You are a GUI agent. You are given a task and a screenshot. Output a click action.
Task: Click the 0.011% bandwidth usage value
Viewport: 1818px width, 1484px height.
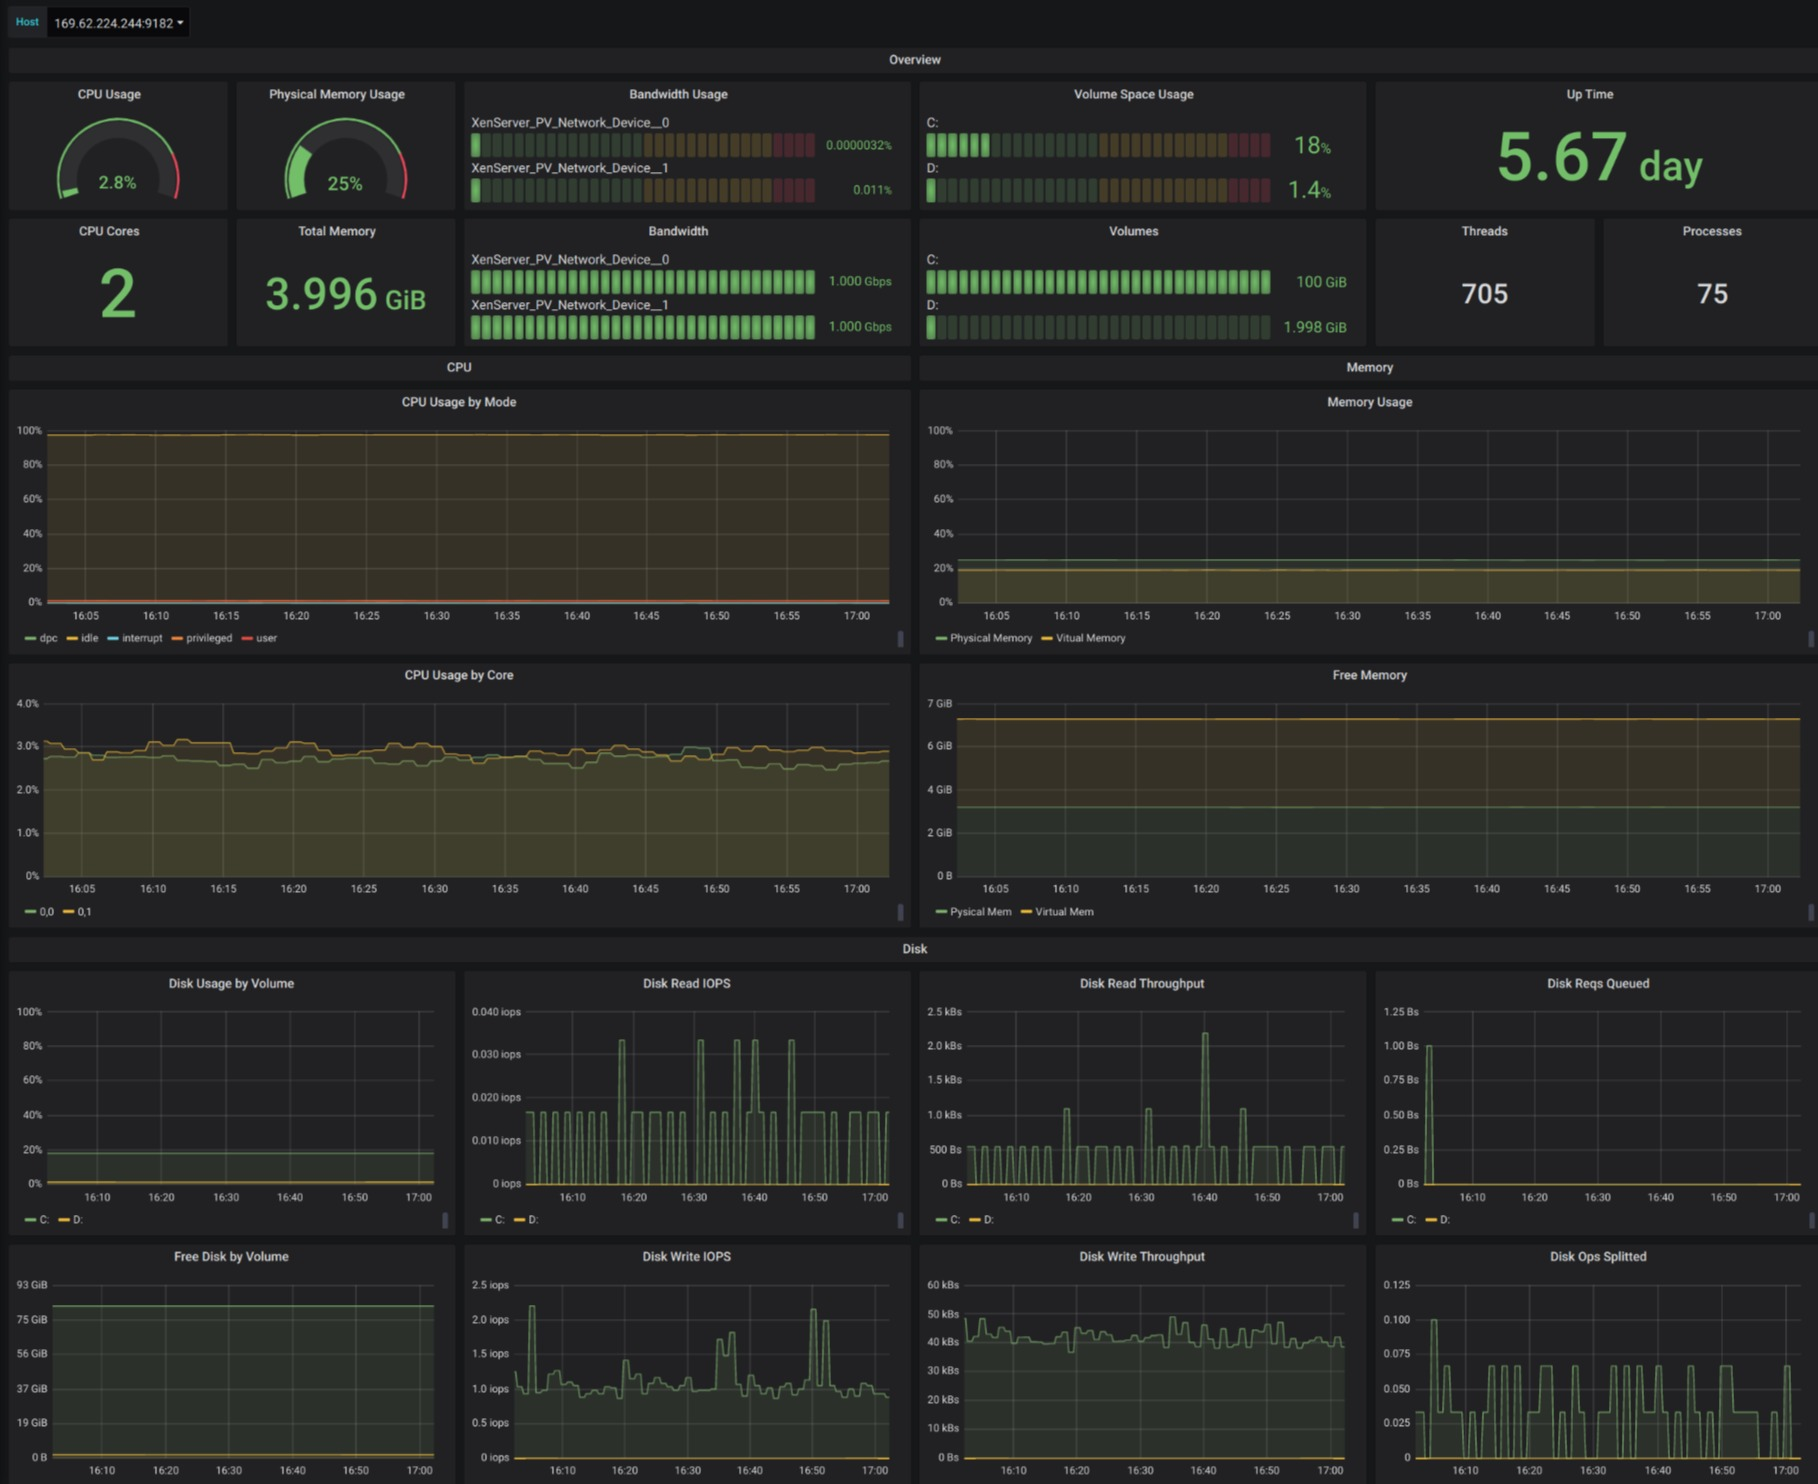(872, 190)
